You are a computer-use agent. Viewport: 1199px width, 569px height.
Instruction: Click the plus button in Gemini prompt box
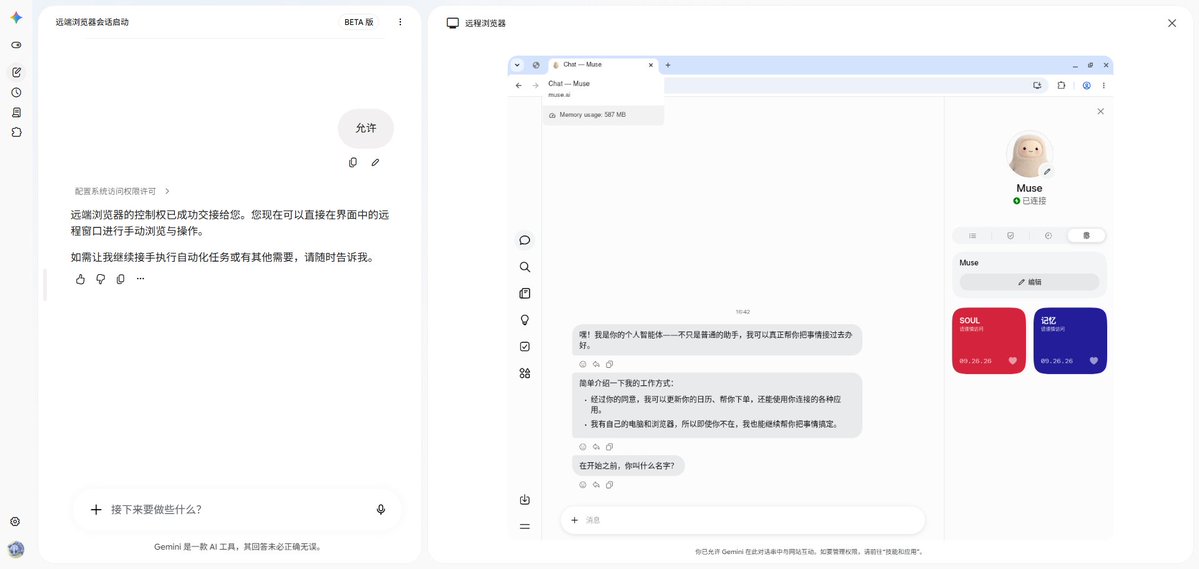click(x=96, y=509)
